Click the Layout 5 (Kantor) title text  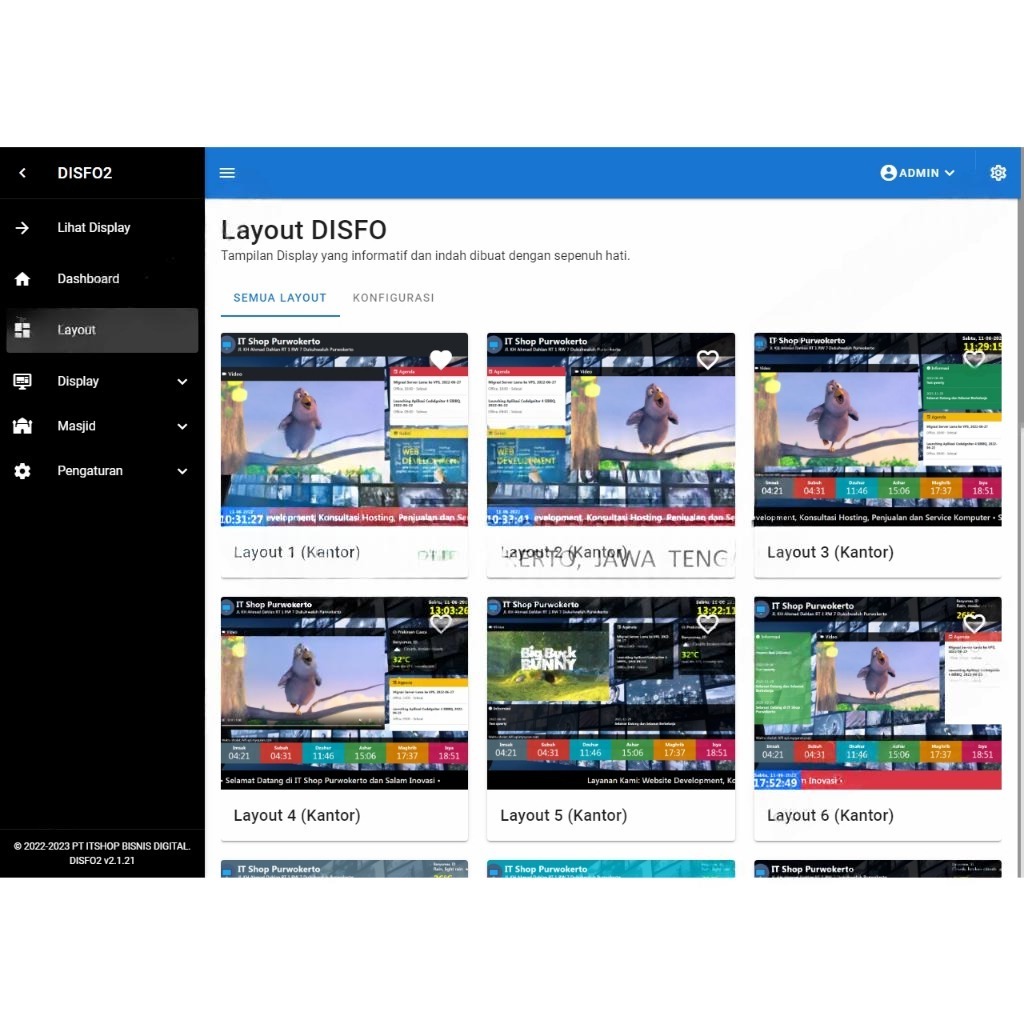[564, 816]
